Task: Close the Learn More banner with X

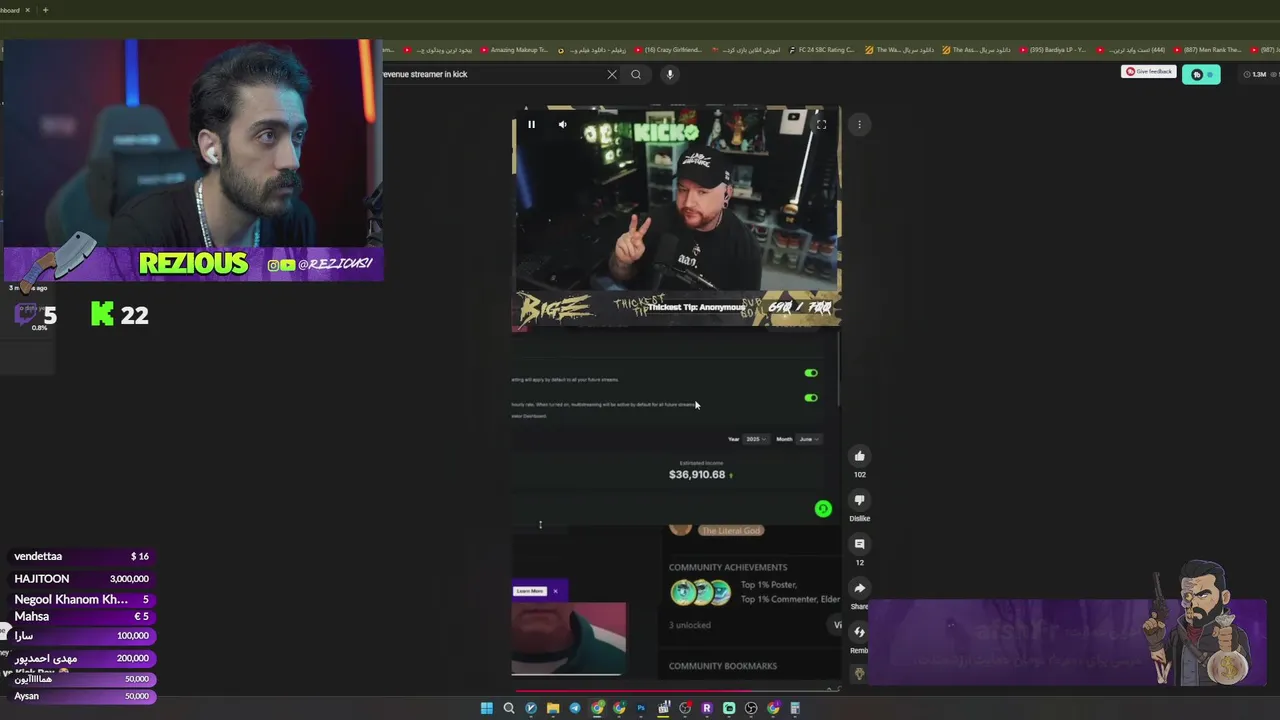Action: (x=555, y=591)
